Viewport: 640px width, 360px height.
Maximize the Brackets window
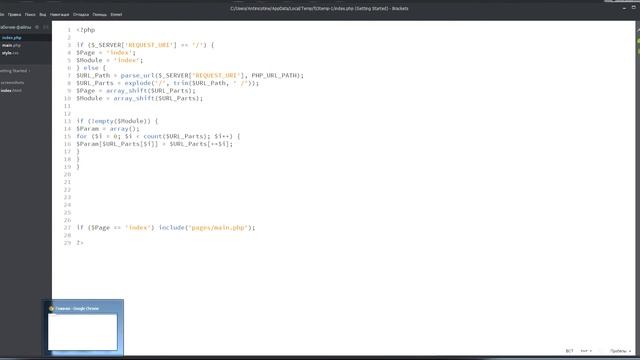point(634,8)
